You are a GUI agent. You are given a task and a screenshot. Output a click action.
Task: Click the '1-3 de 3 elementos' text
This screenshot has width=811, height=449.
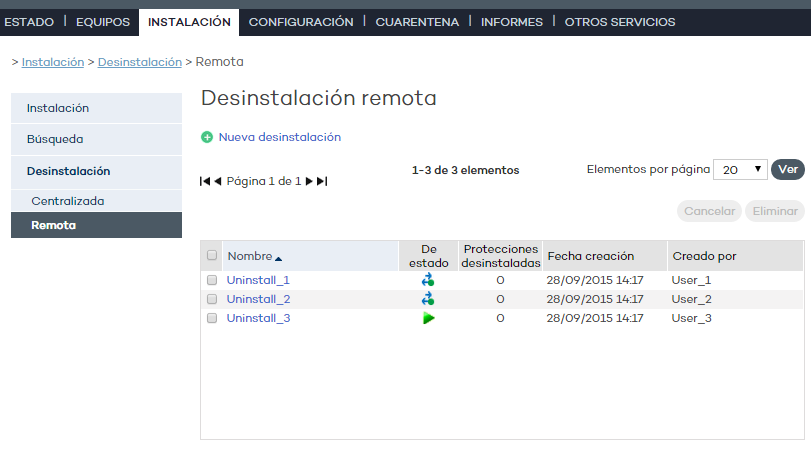pos(465,170)
